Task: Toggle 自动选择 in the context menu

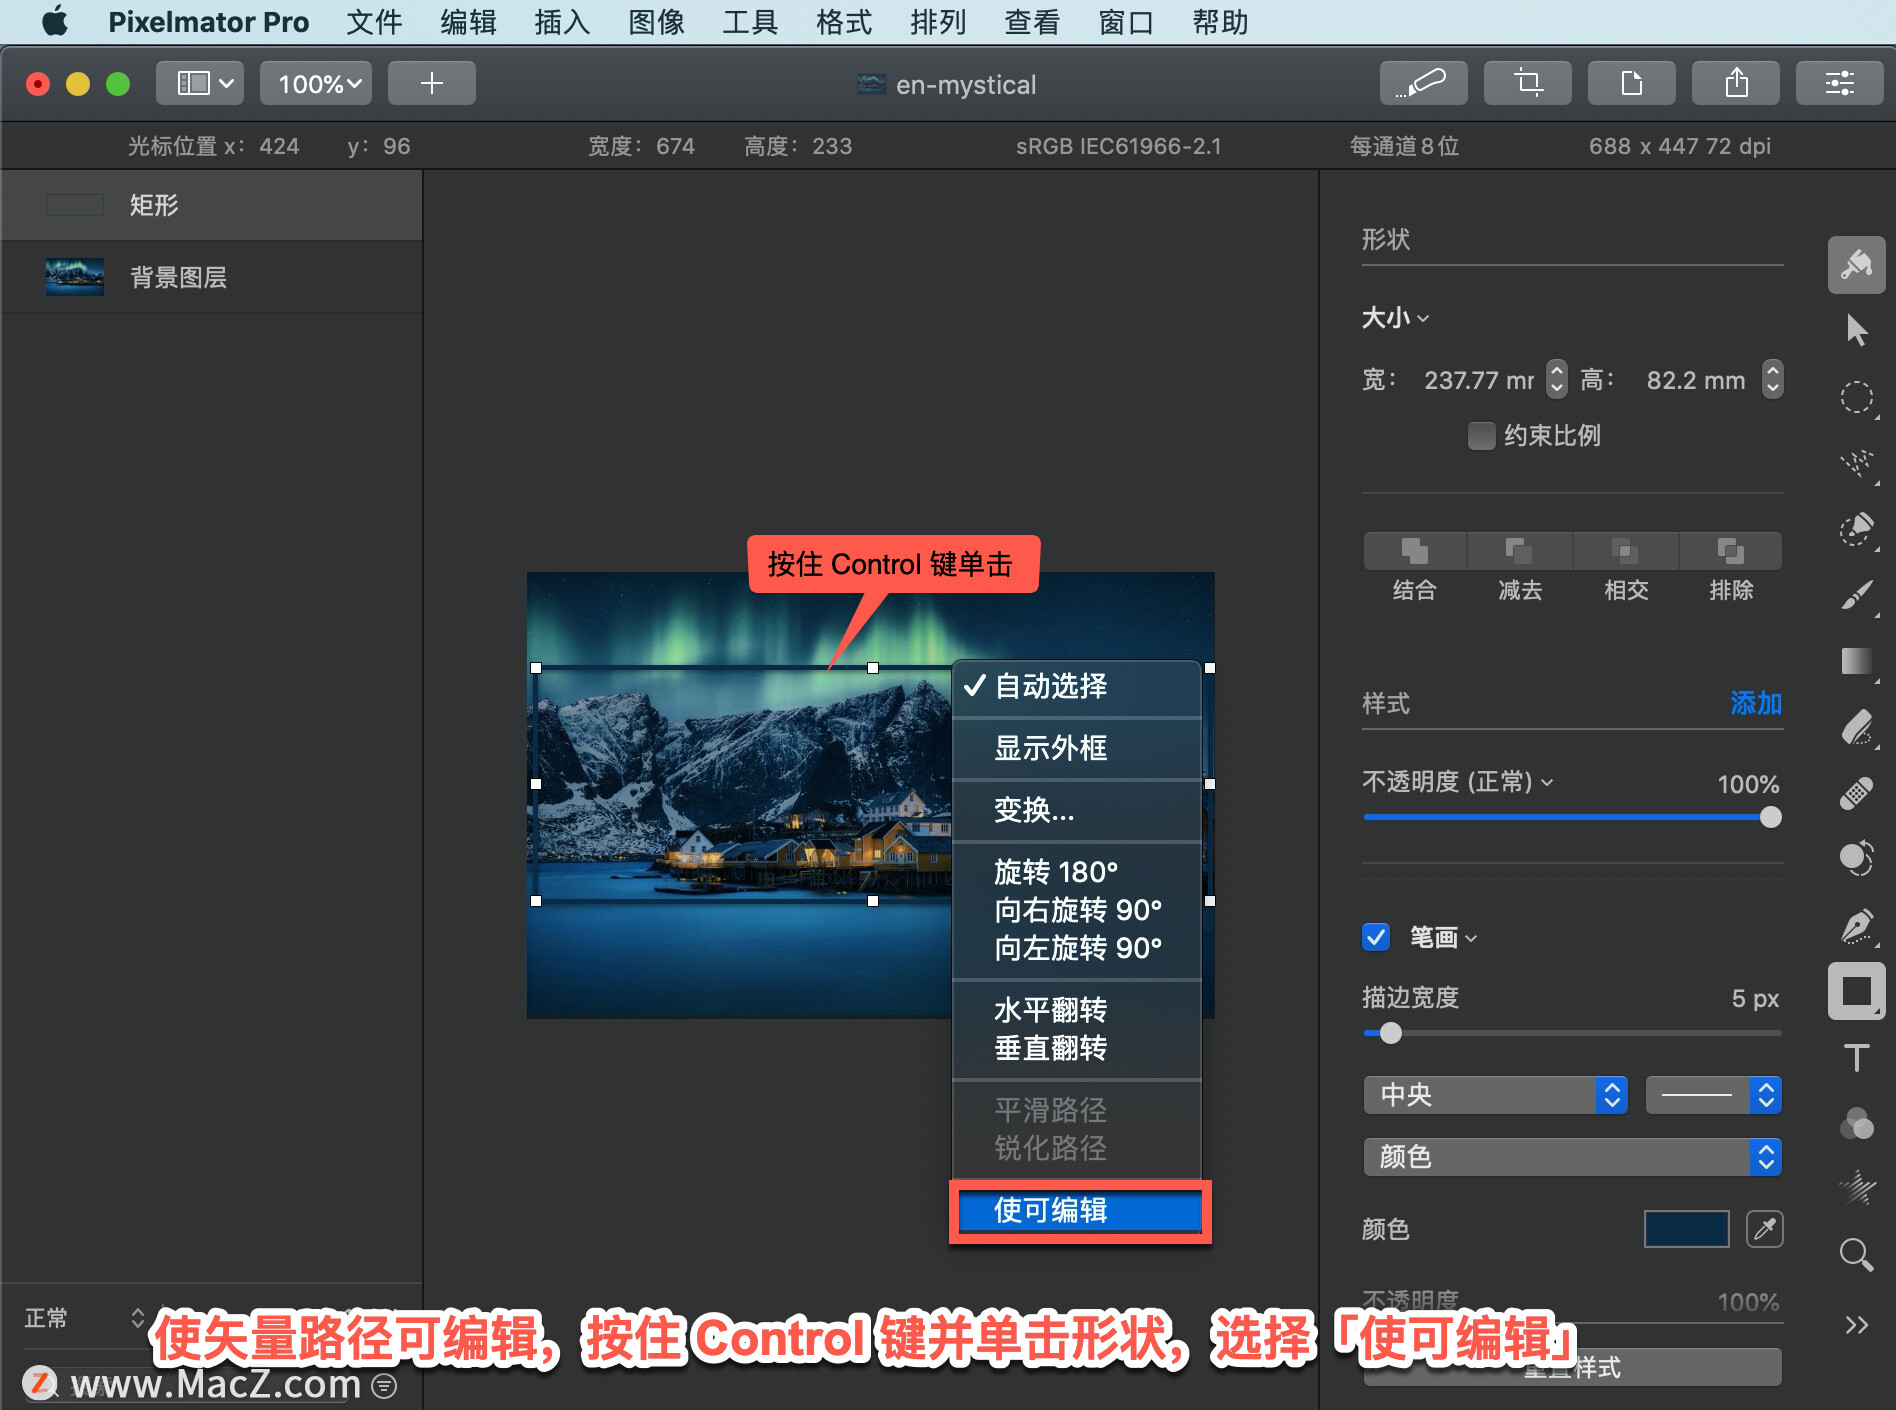Action: pyautogui.click(x=1050, y=687)
